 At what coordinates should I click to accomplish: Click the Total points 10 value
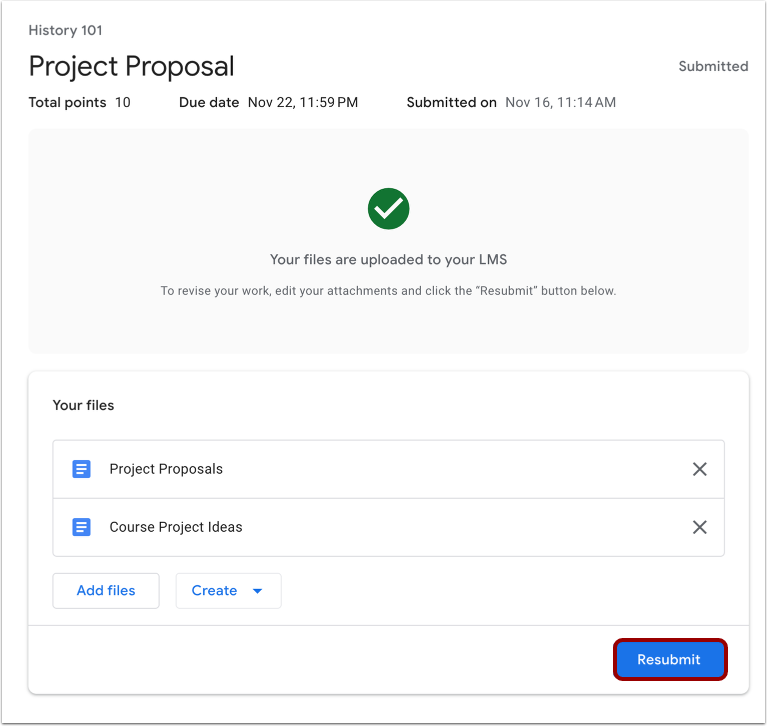pyautogui.click(x=123, y=102)
